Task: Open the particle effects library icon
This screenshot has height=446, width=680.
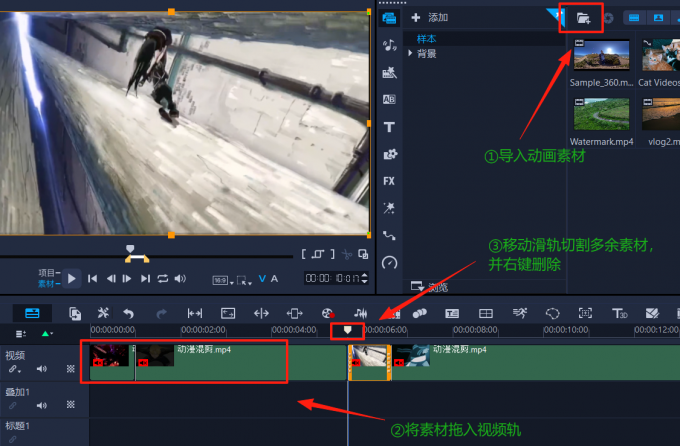Action: pos(389,208)
